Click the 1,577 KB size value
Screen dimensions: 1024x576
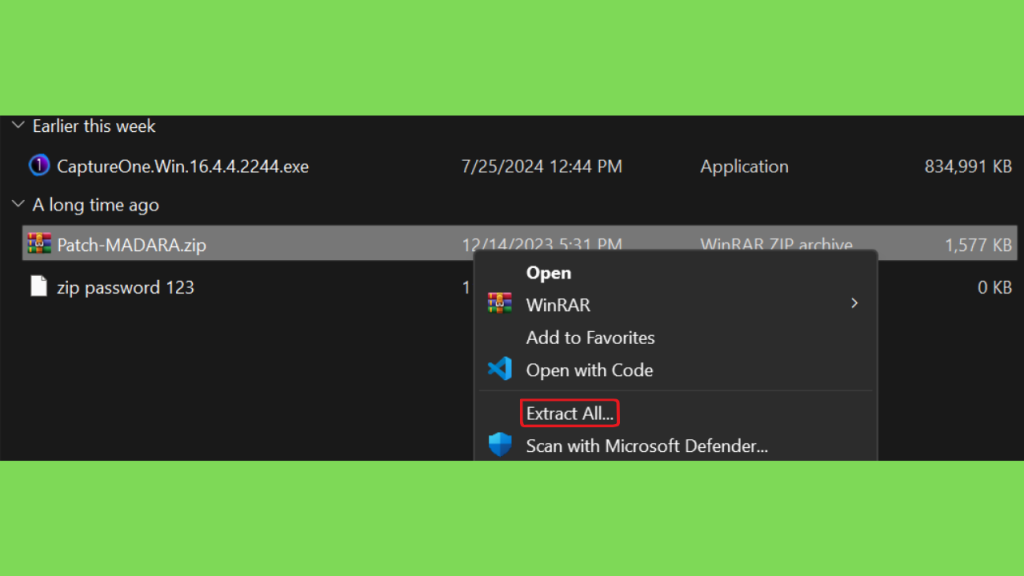coord(978,245)
